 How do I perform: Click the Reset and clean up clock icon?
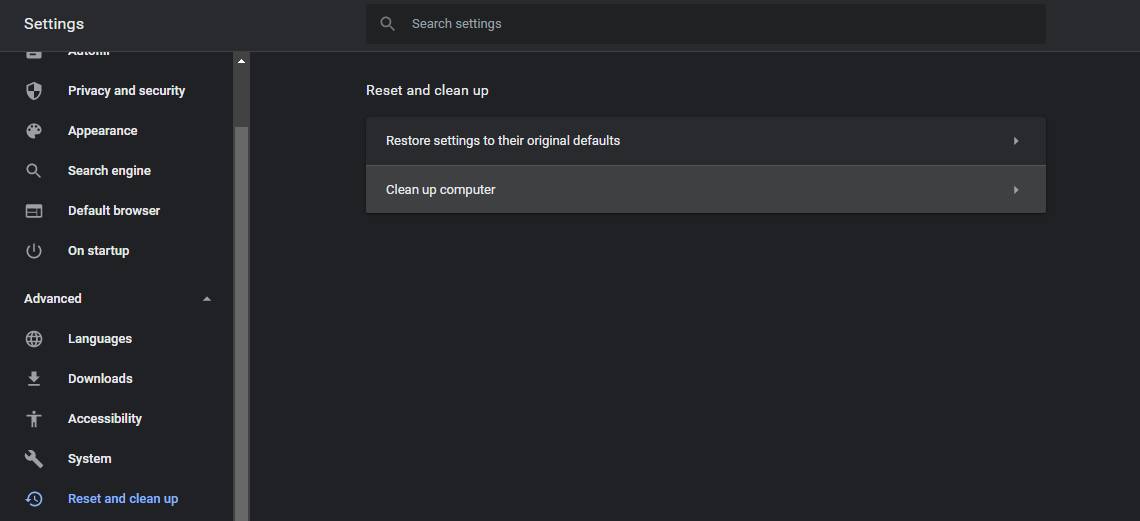pos(34,499)
